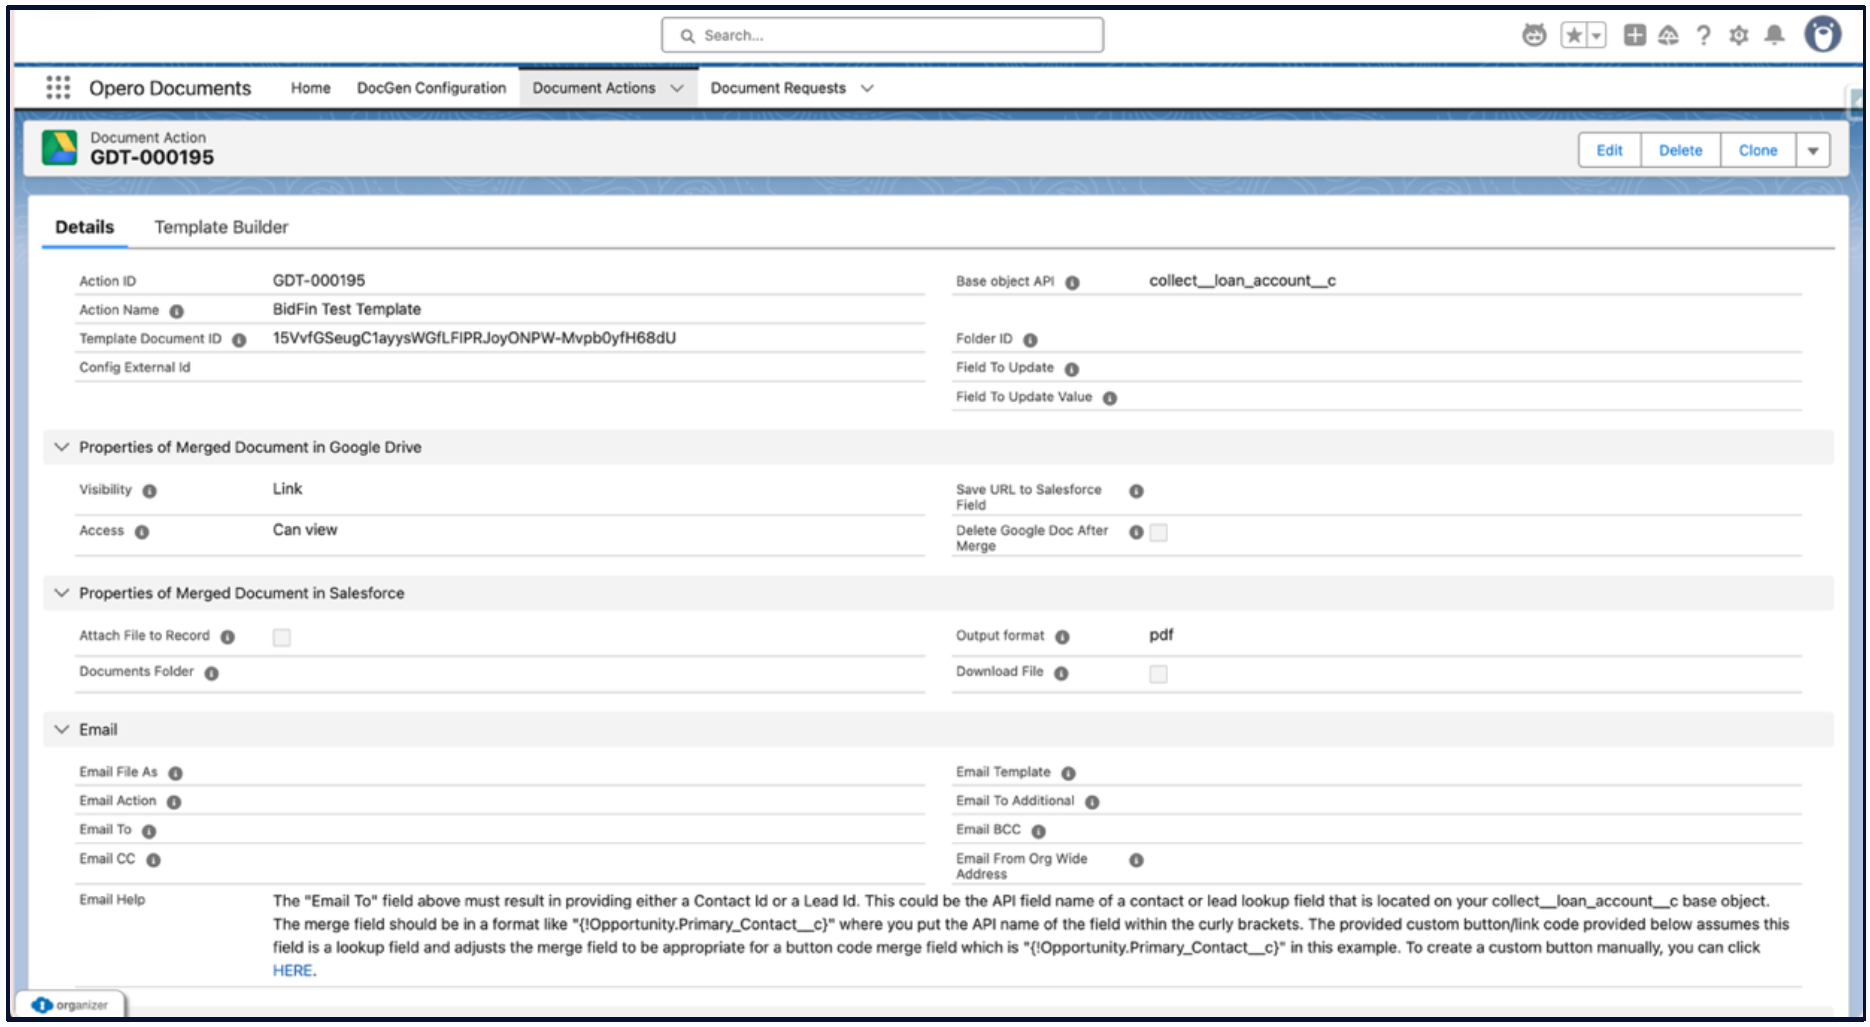The image size is (1870, 1027).
Task: Open the Document Requests tab
Action: tap(778, 88)
